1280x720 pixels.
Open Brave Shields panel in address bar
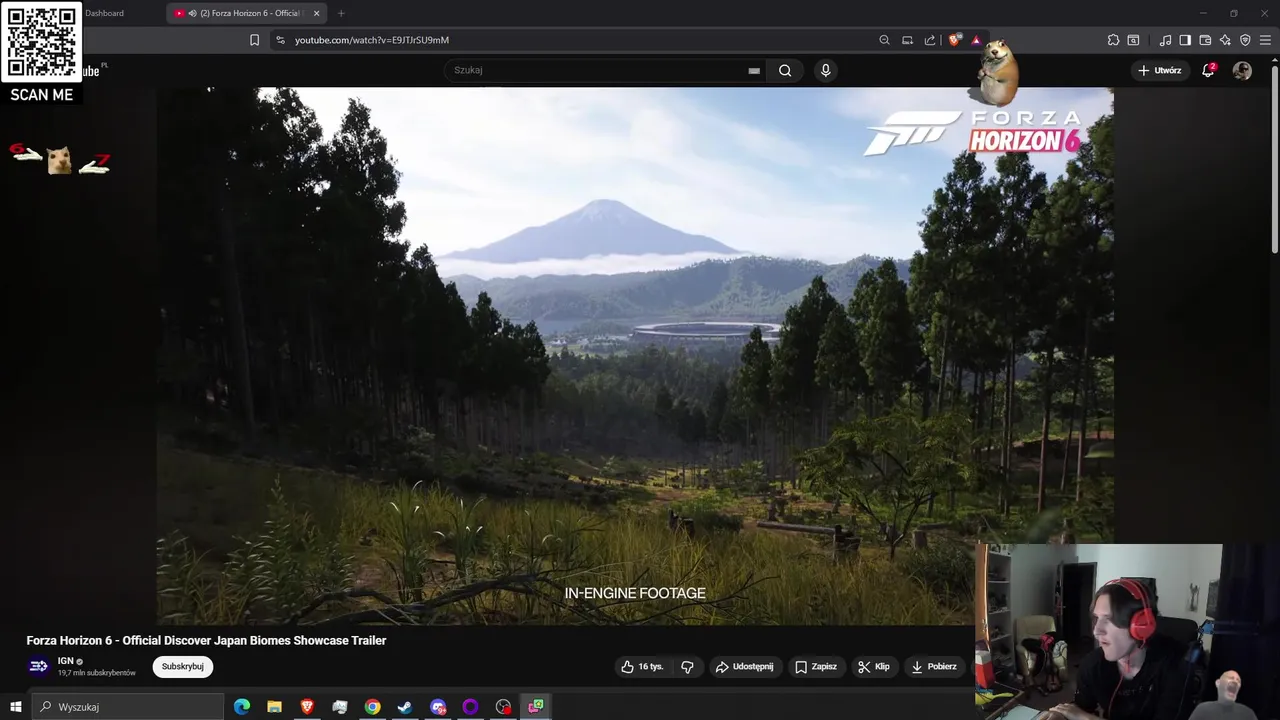(955, 40)
